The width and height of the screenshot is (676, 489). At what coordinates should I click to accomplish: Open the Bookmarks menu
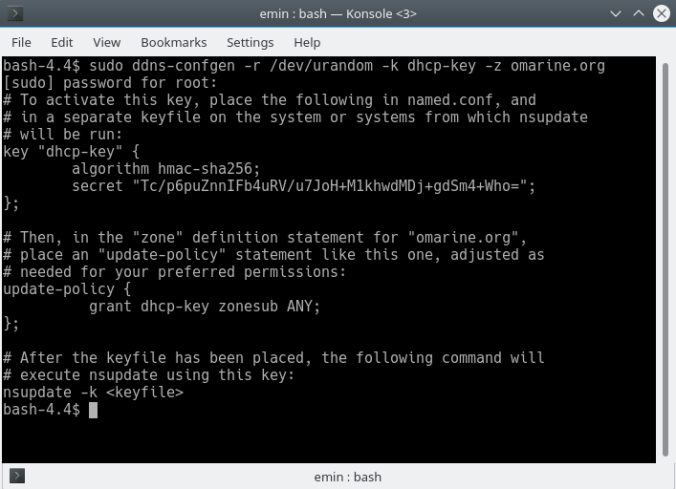pyautogui.click(x=174, y=42)
